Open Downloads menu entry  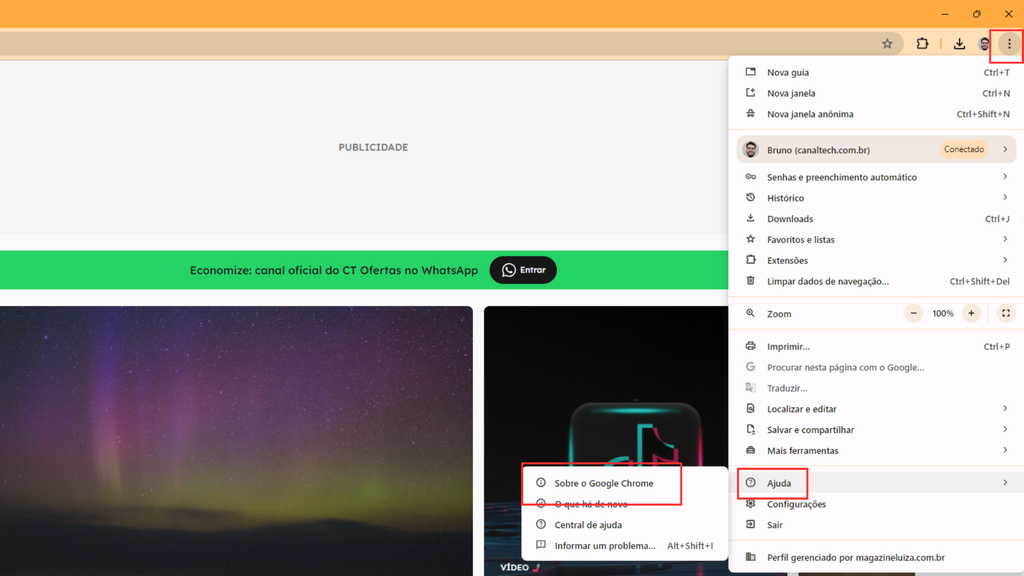tap(876, 218)
